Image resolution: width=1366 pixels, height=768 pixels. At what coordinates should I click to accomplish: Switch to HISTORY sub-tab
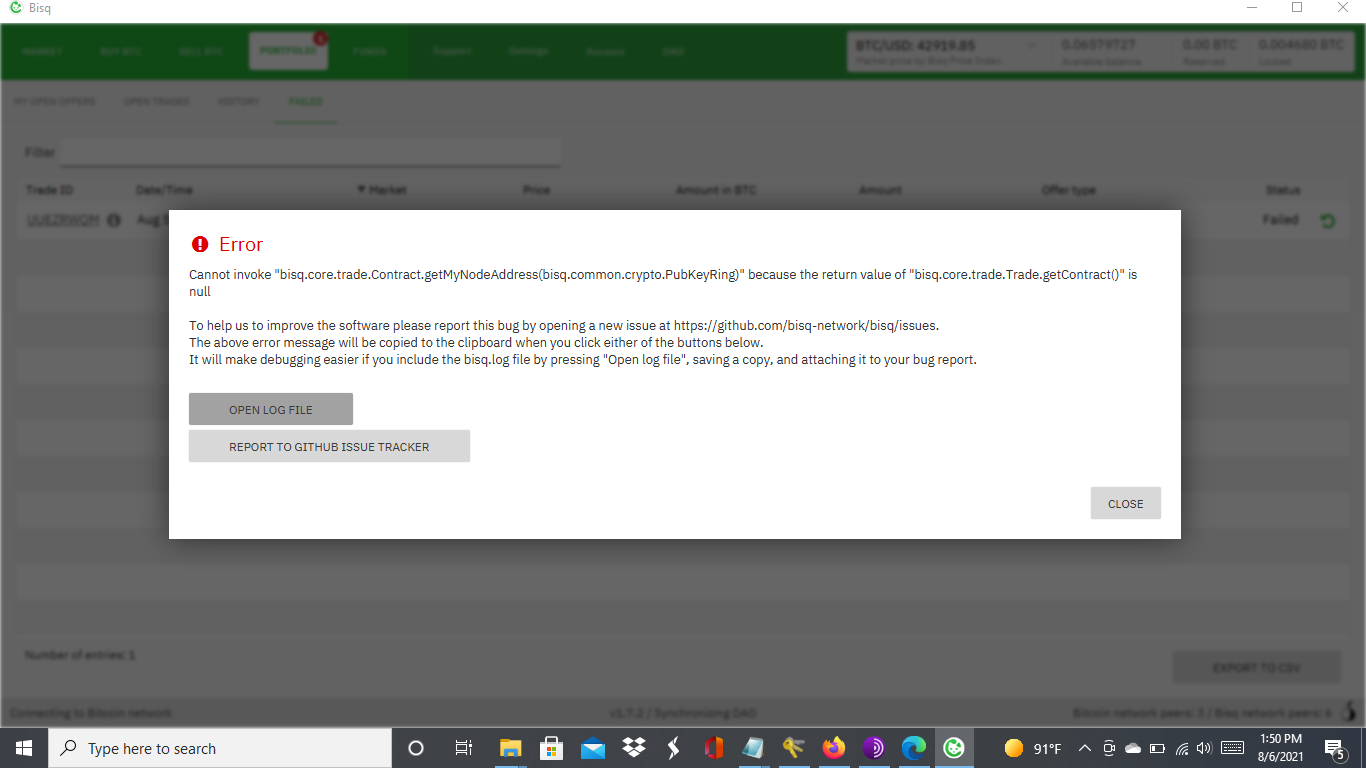point(238,102)
